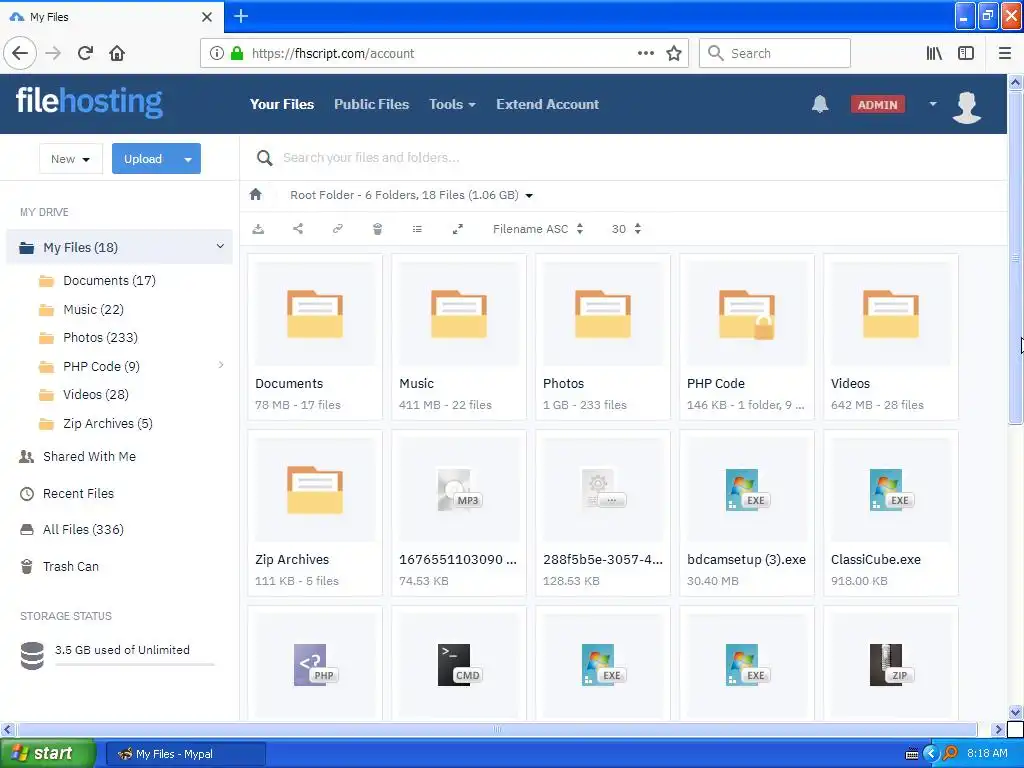Viewport: 1024px width, 768px height.
Task: Click the filehosting logo
Action: click(89, 103)
